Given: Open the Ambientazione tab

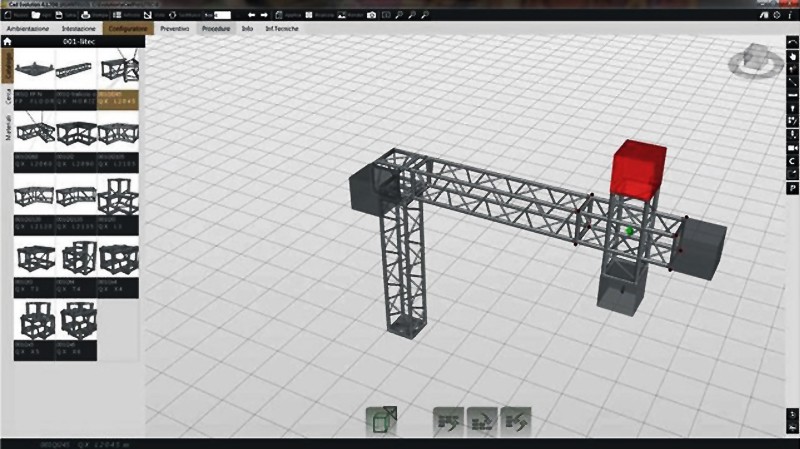Looking at the screenshot, I should [x=28, y=29].
